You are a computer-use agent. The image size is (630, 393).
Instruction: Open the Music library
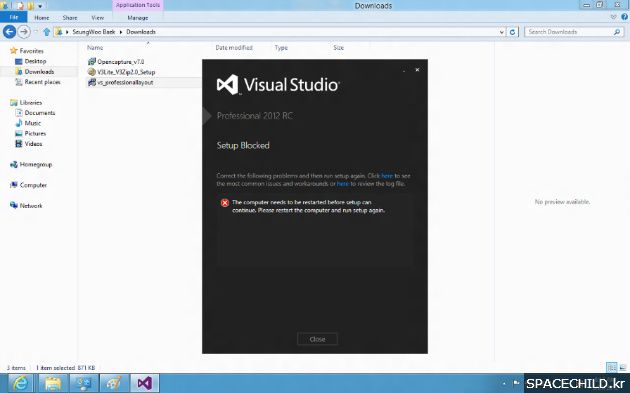click(x=33, y=123)
